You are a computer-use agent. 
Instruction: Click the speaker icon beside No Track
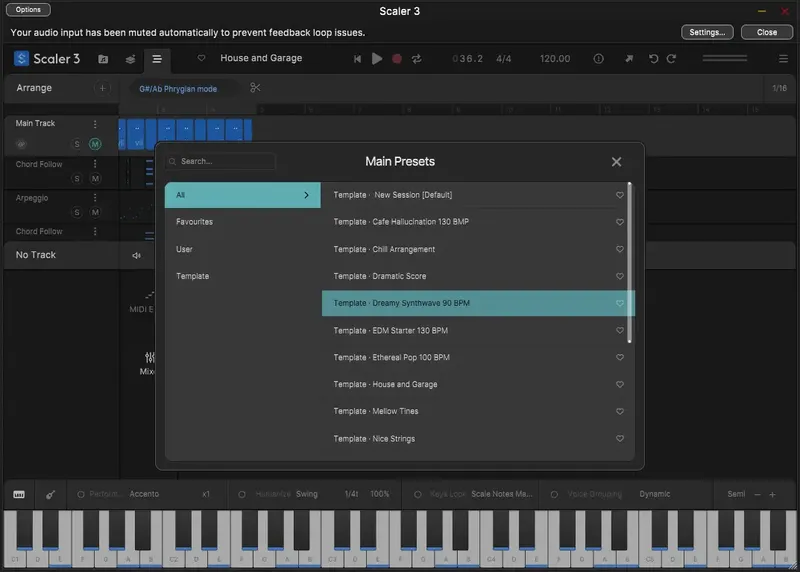(x=136, y=255)
